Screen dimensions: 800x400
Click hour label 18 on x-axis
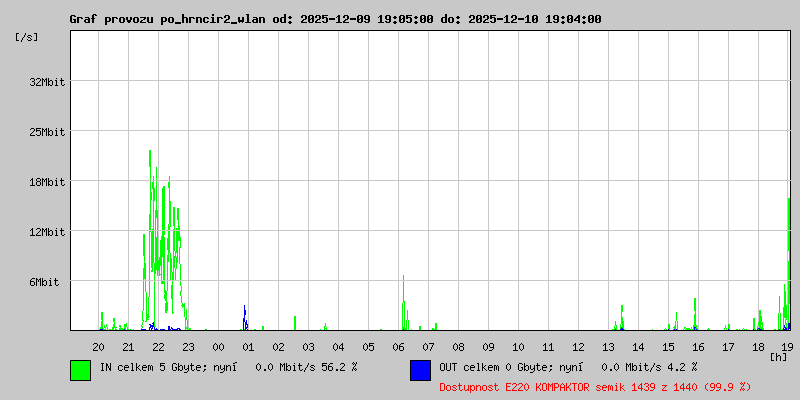tap(759, 347)
